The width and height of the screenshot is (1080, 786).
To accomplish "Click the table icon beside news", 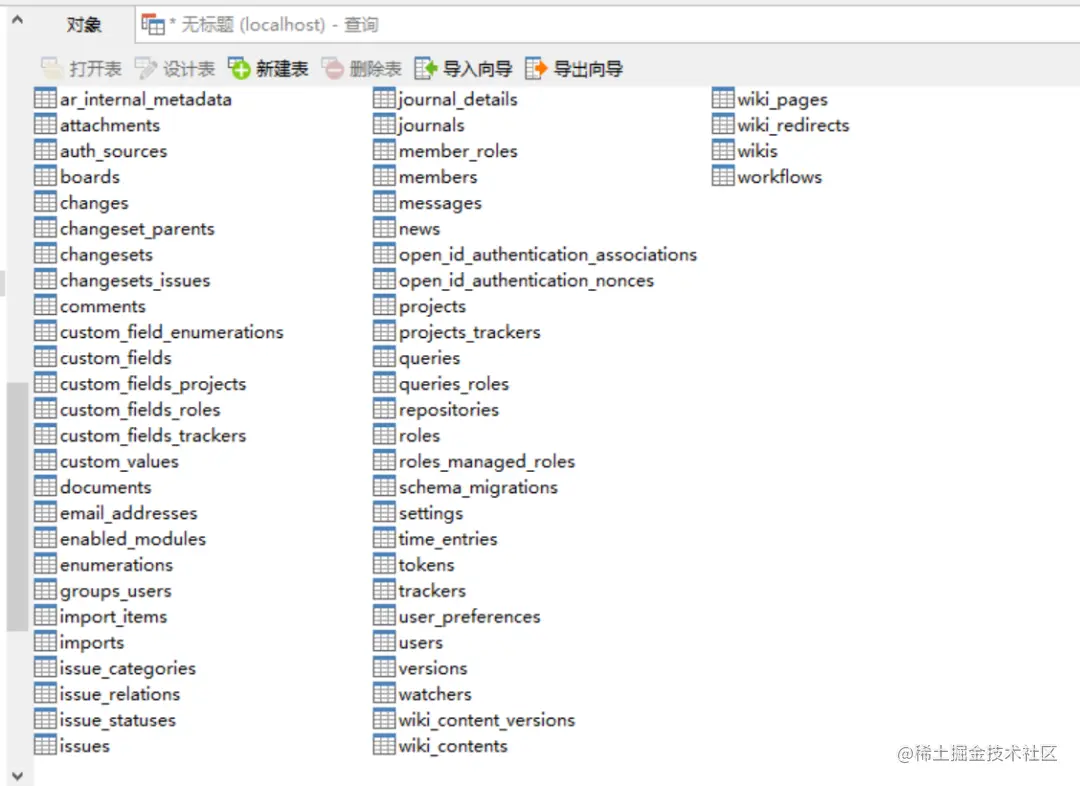I will [x=384, y=227].
